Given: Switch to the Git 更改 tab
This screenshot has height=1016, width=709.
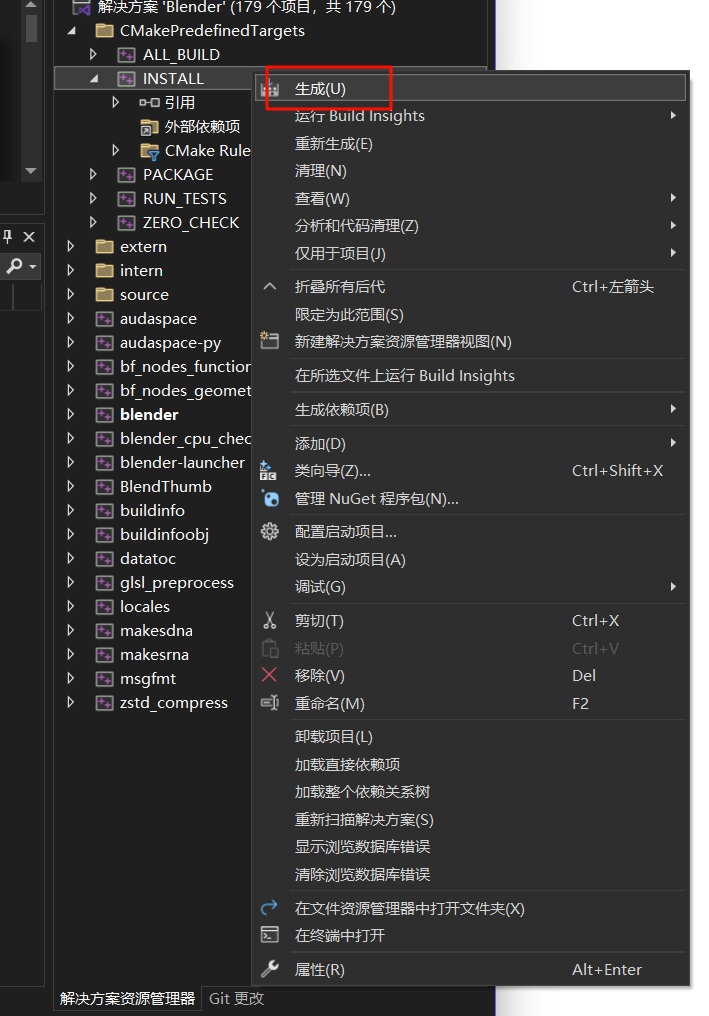Looking at the screenshot, I should coord(237,999).
